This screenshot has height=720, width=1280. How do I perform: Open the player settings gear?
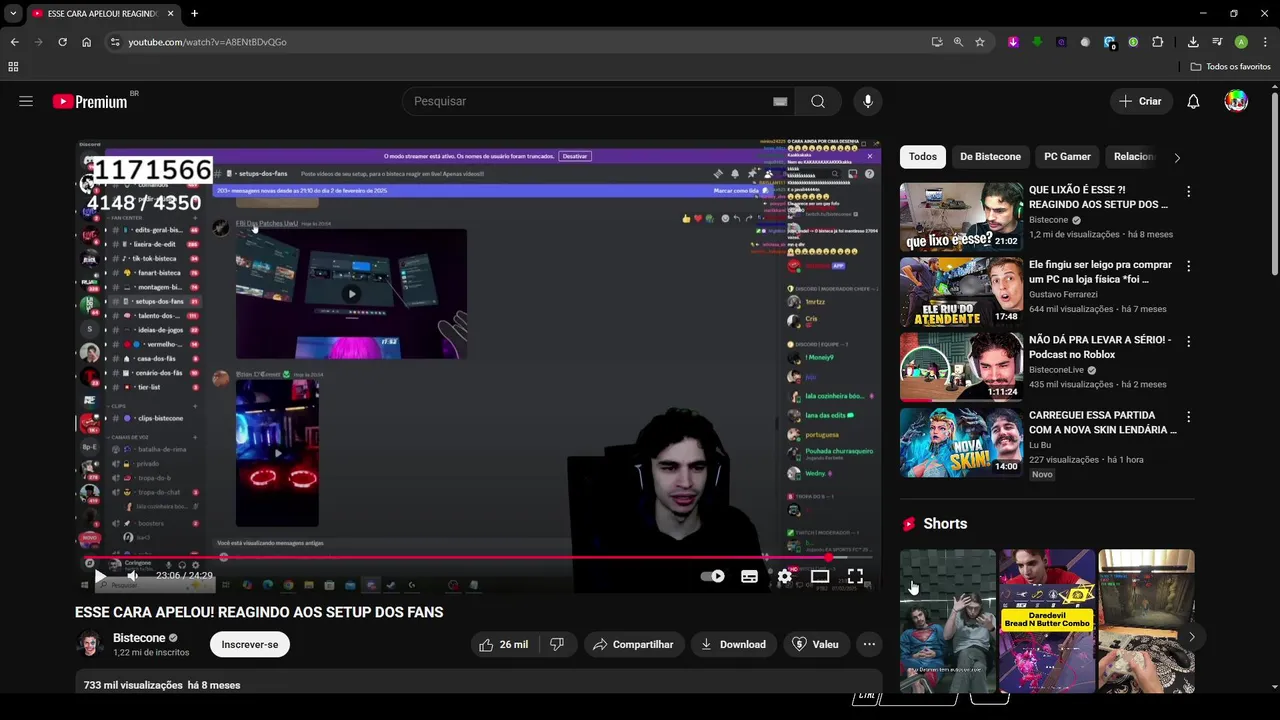pos(785,576)
